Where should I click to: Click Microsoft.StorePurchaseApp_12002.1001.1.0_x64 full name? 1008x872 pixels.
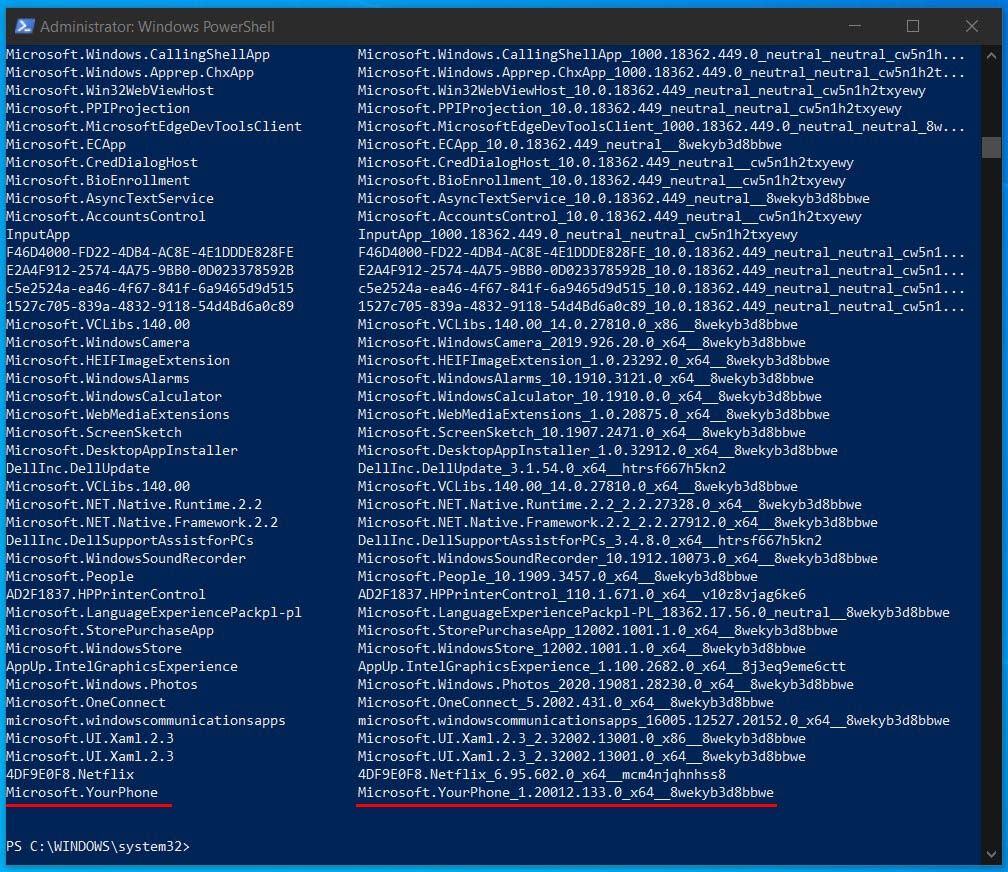click(598, 630)
